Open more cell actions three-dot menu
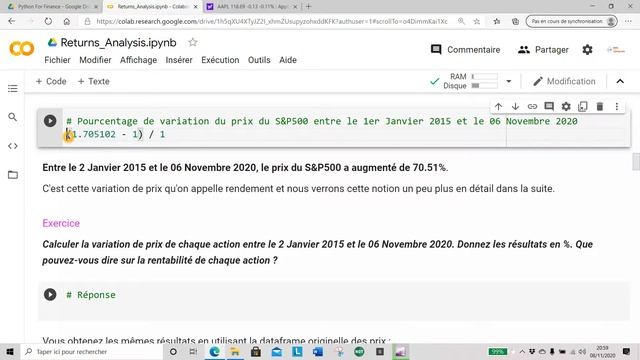Screen dimensions: 640x360 617,107
